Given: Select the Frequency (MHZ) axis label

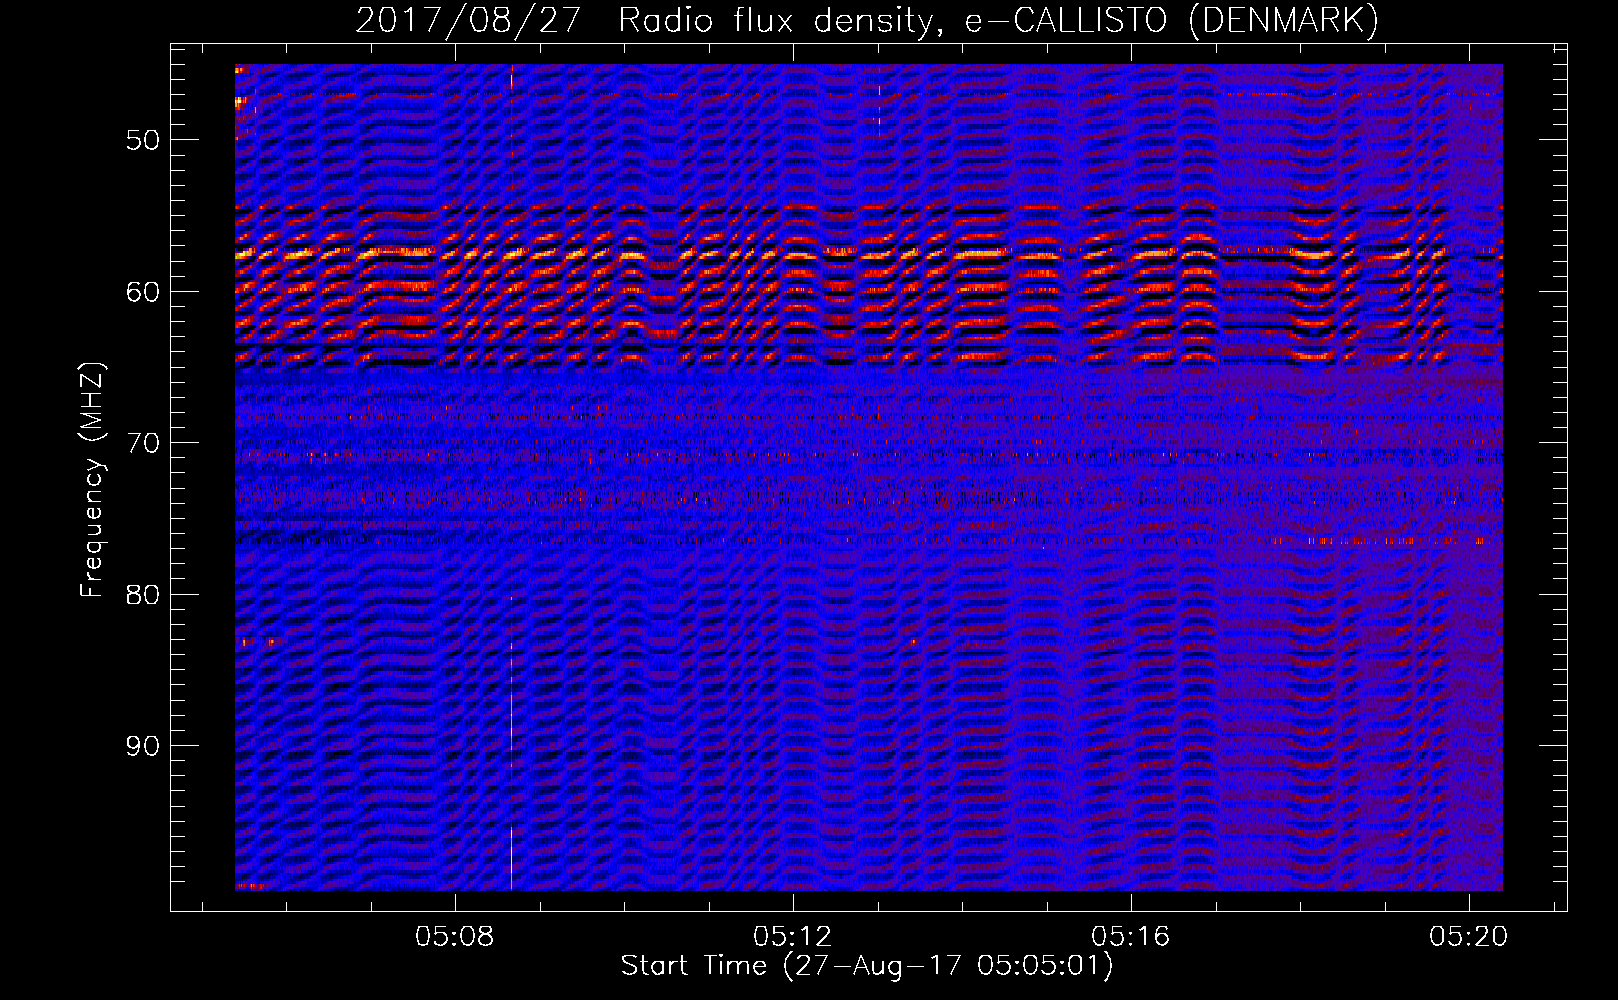Looking at the screenshot, I should coord(92,480).
